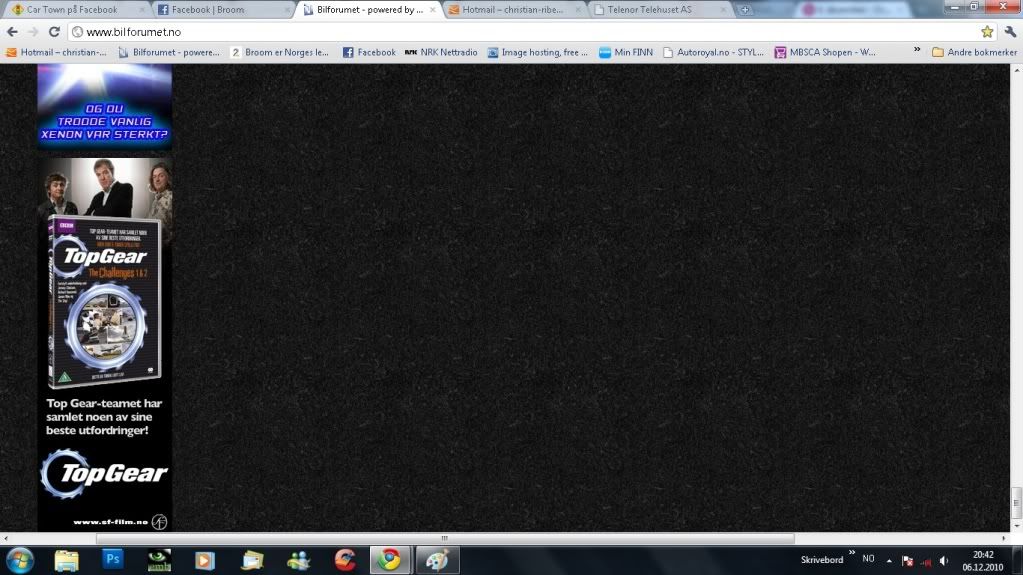Launch Photoshop from the taskbar
Image resolution: width=1023 pixels, height=575 pixels.
click(113, 559)
